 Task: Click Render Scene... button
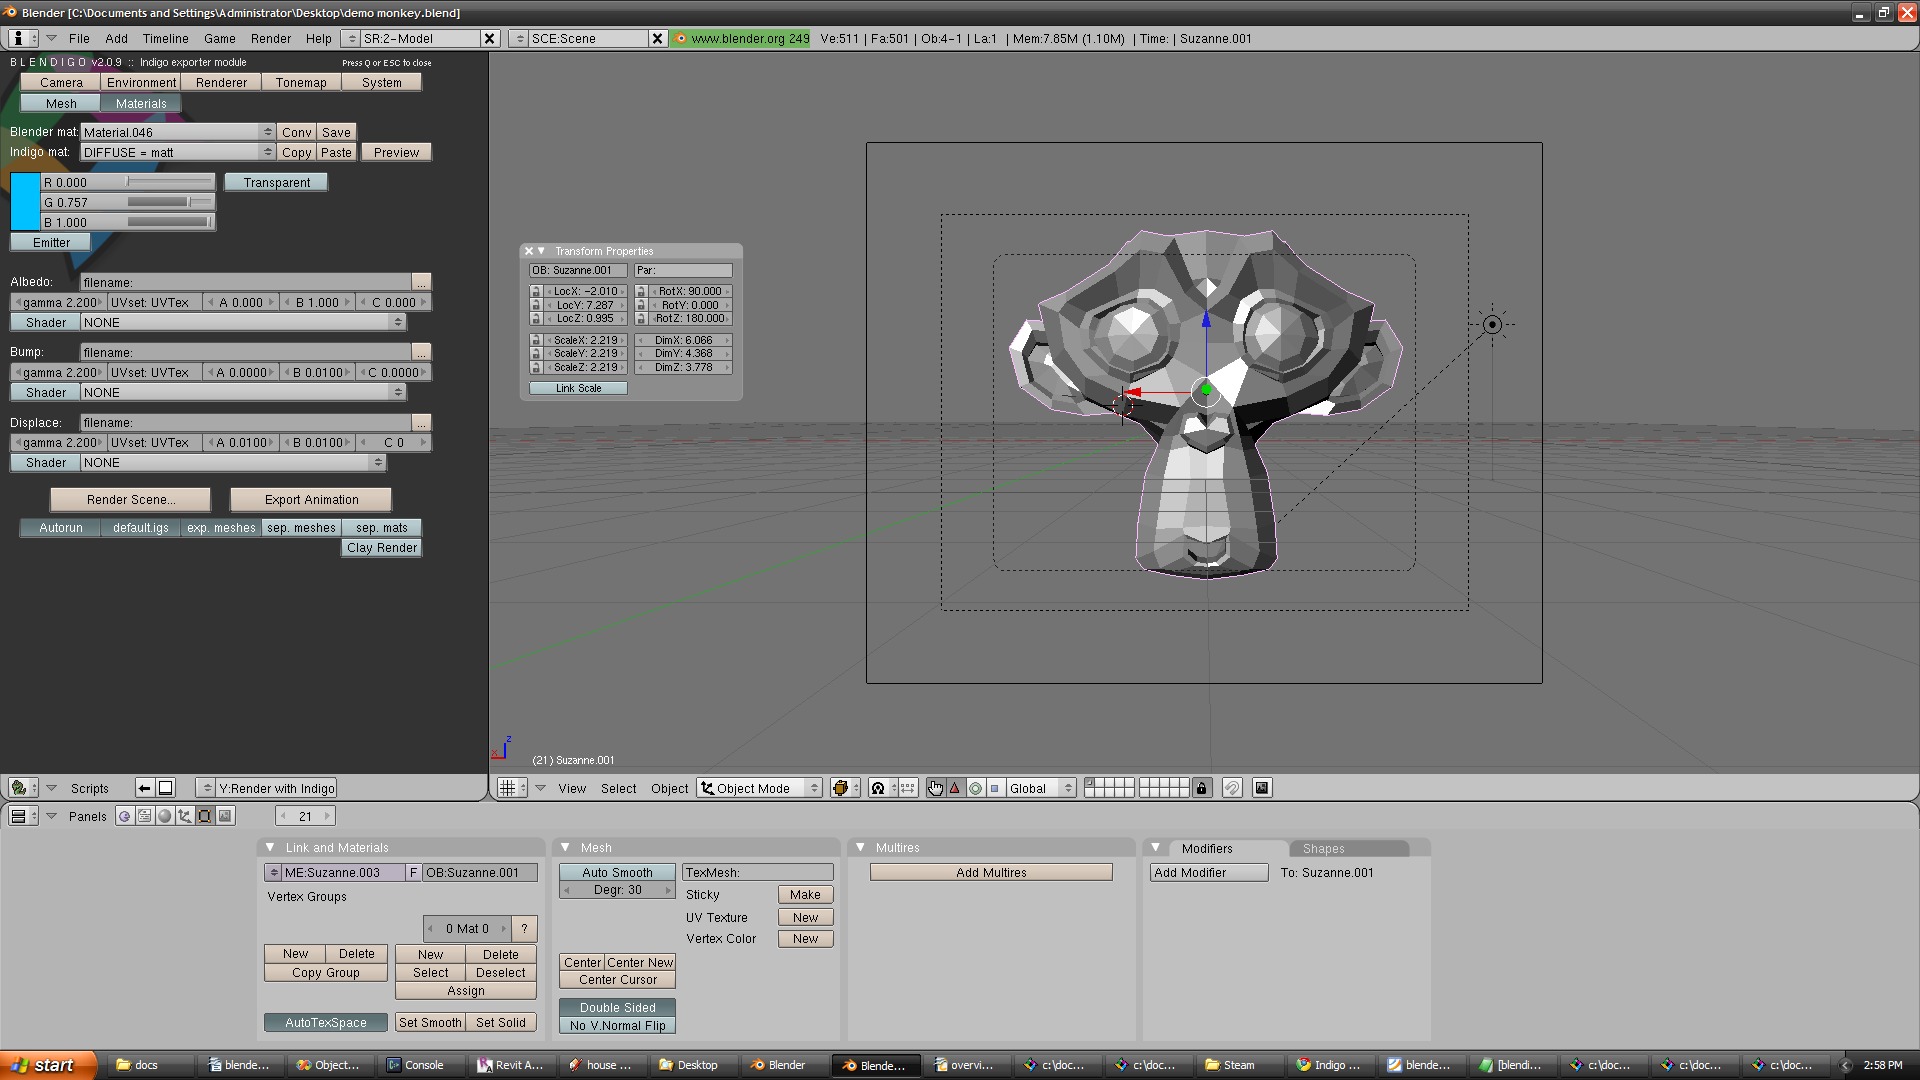click(x=130, y=499)
